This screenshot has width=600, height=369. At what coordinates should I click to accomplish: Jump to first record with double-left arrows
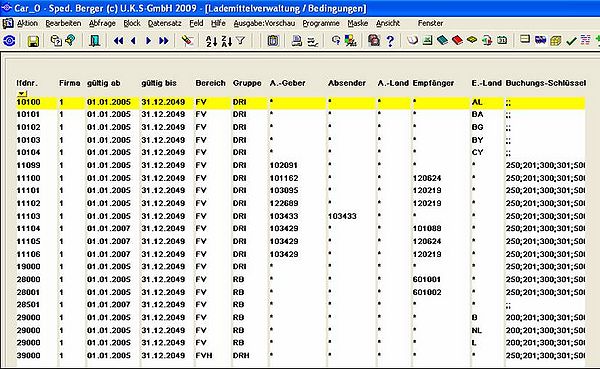pos(119,41)
